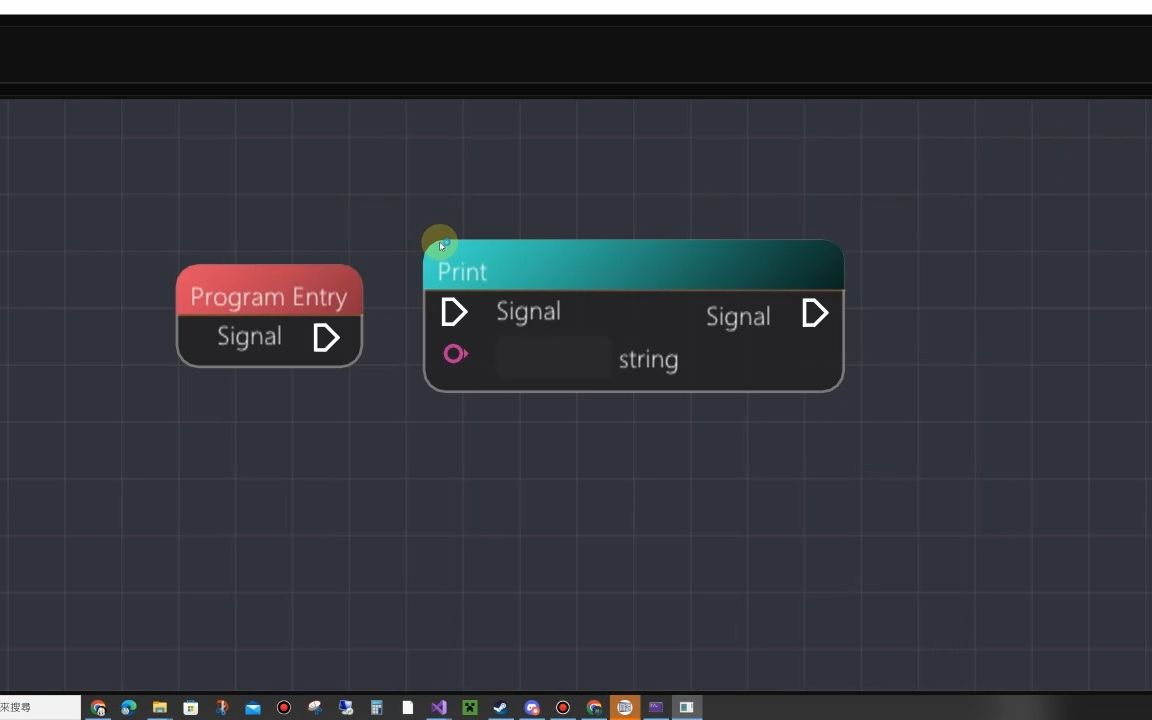
Task: Open Visual Studio from the taskbar
Action: coord(439,708)
